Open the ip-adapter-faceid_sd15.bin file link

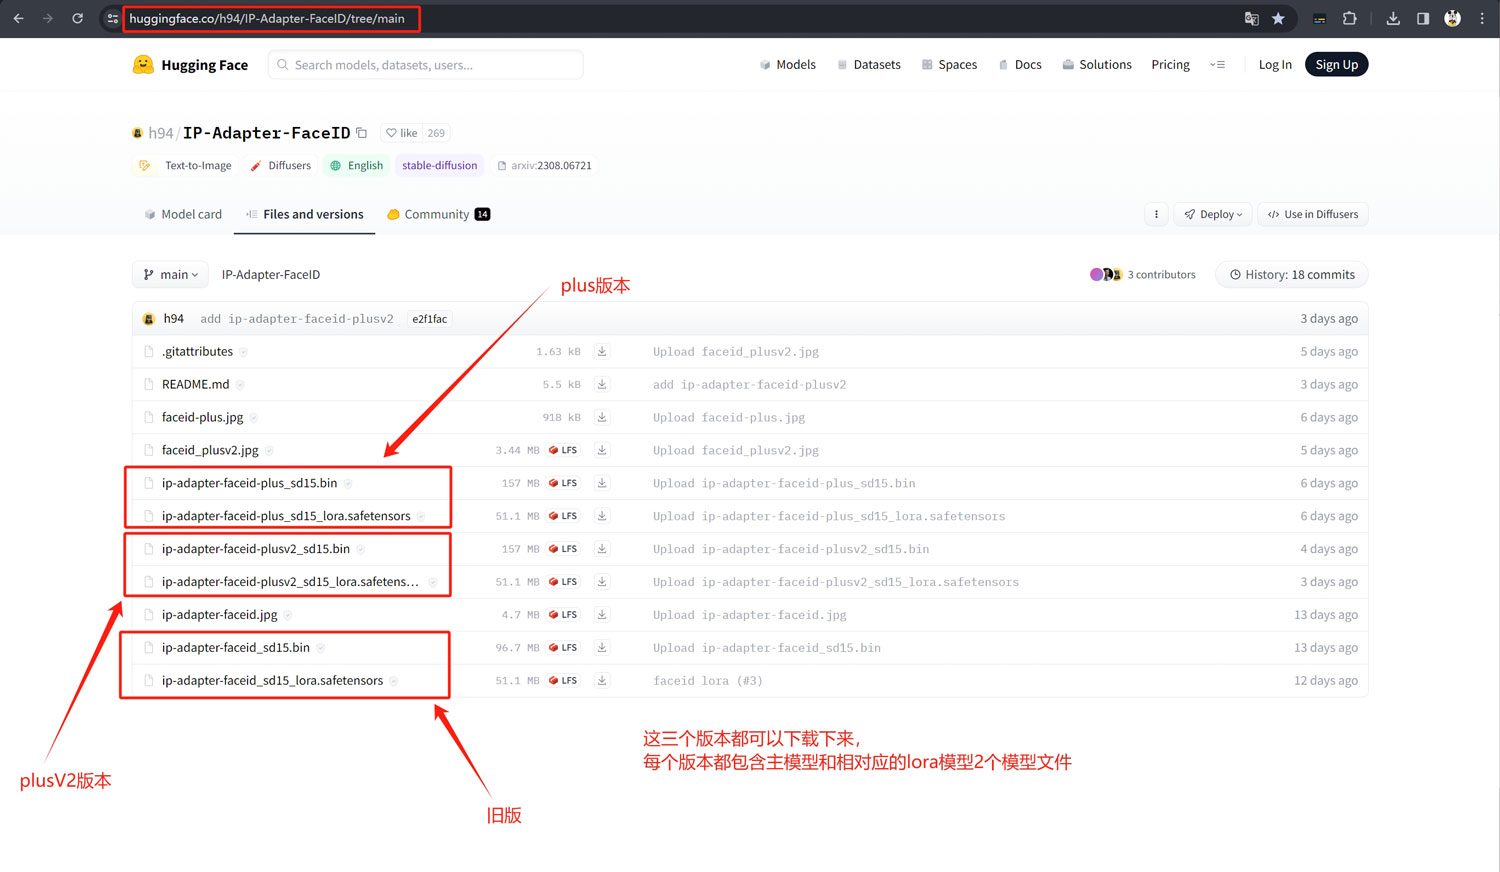pos(236,648)
